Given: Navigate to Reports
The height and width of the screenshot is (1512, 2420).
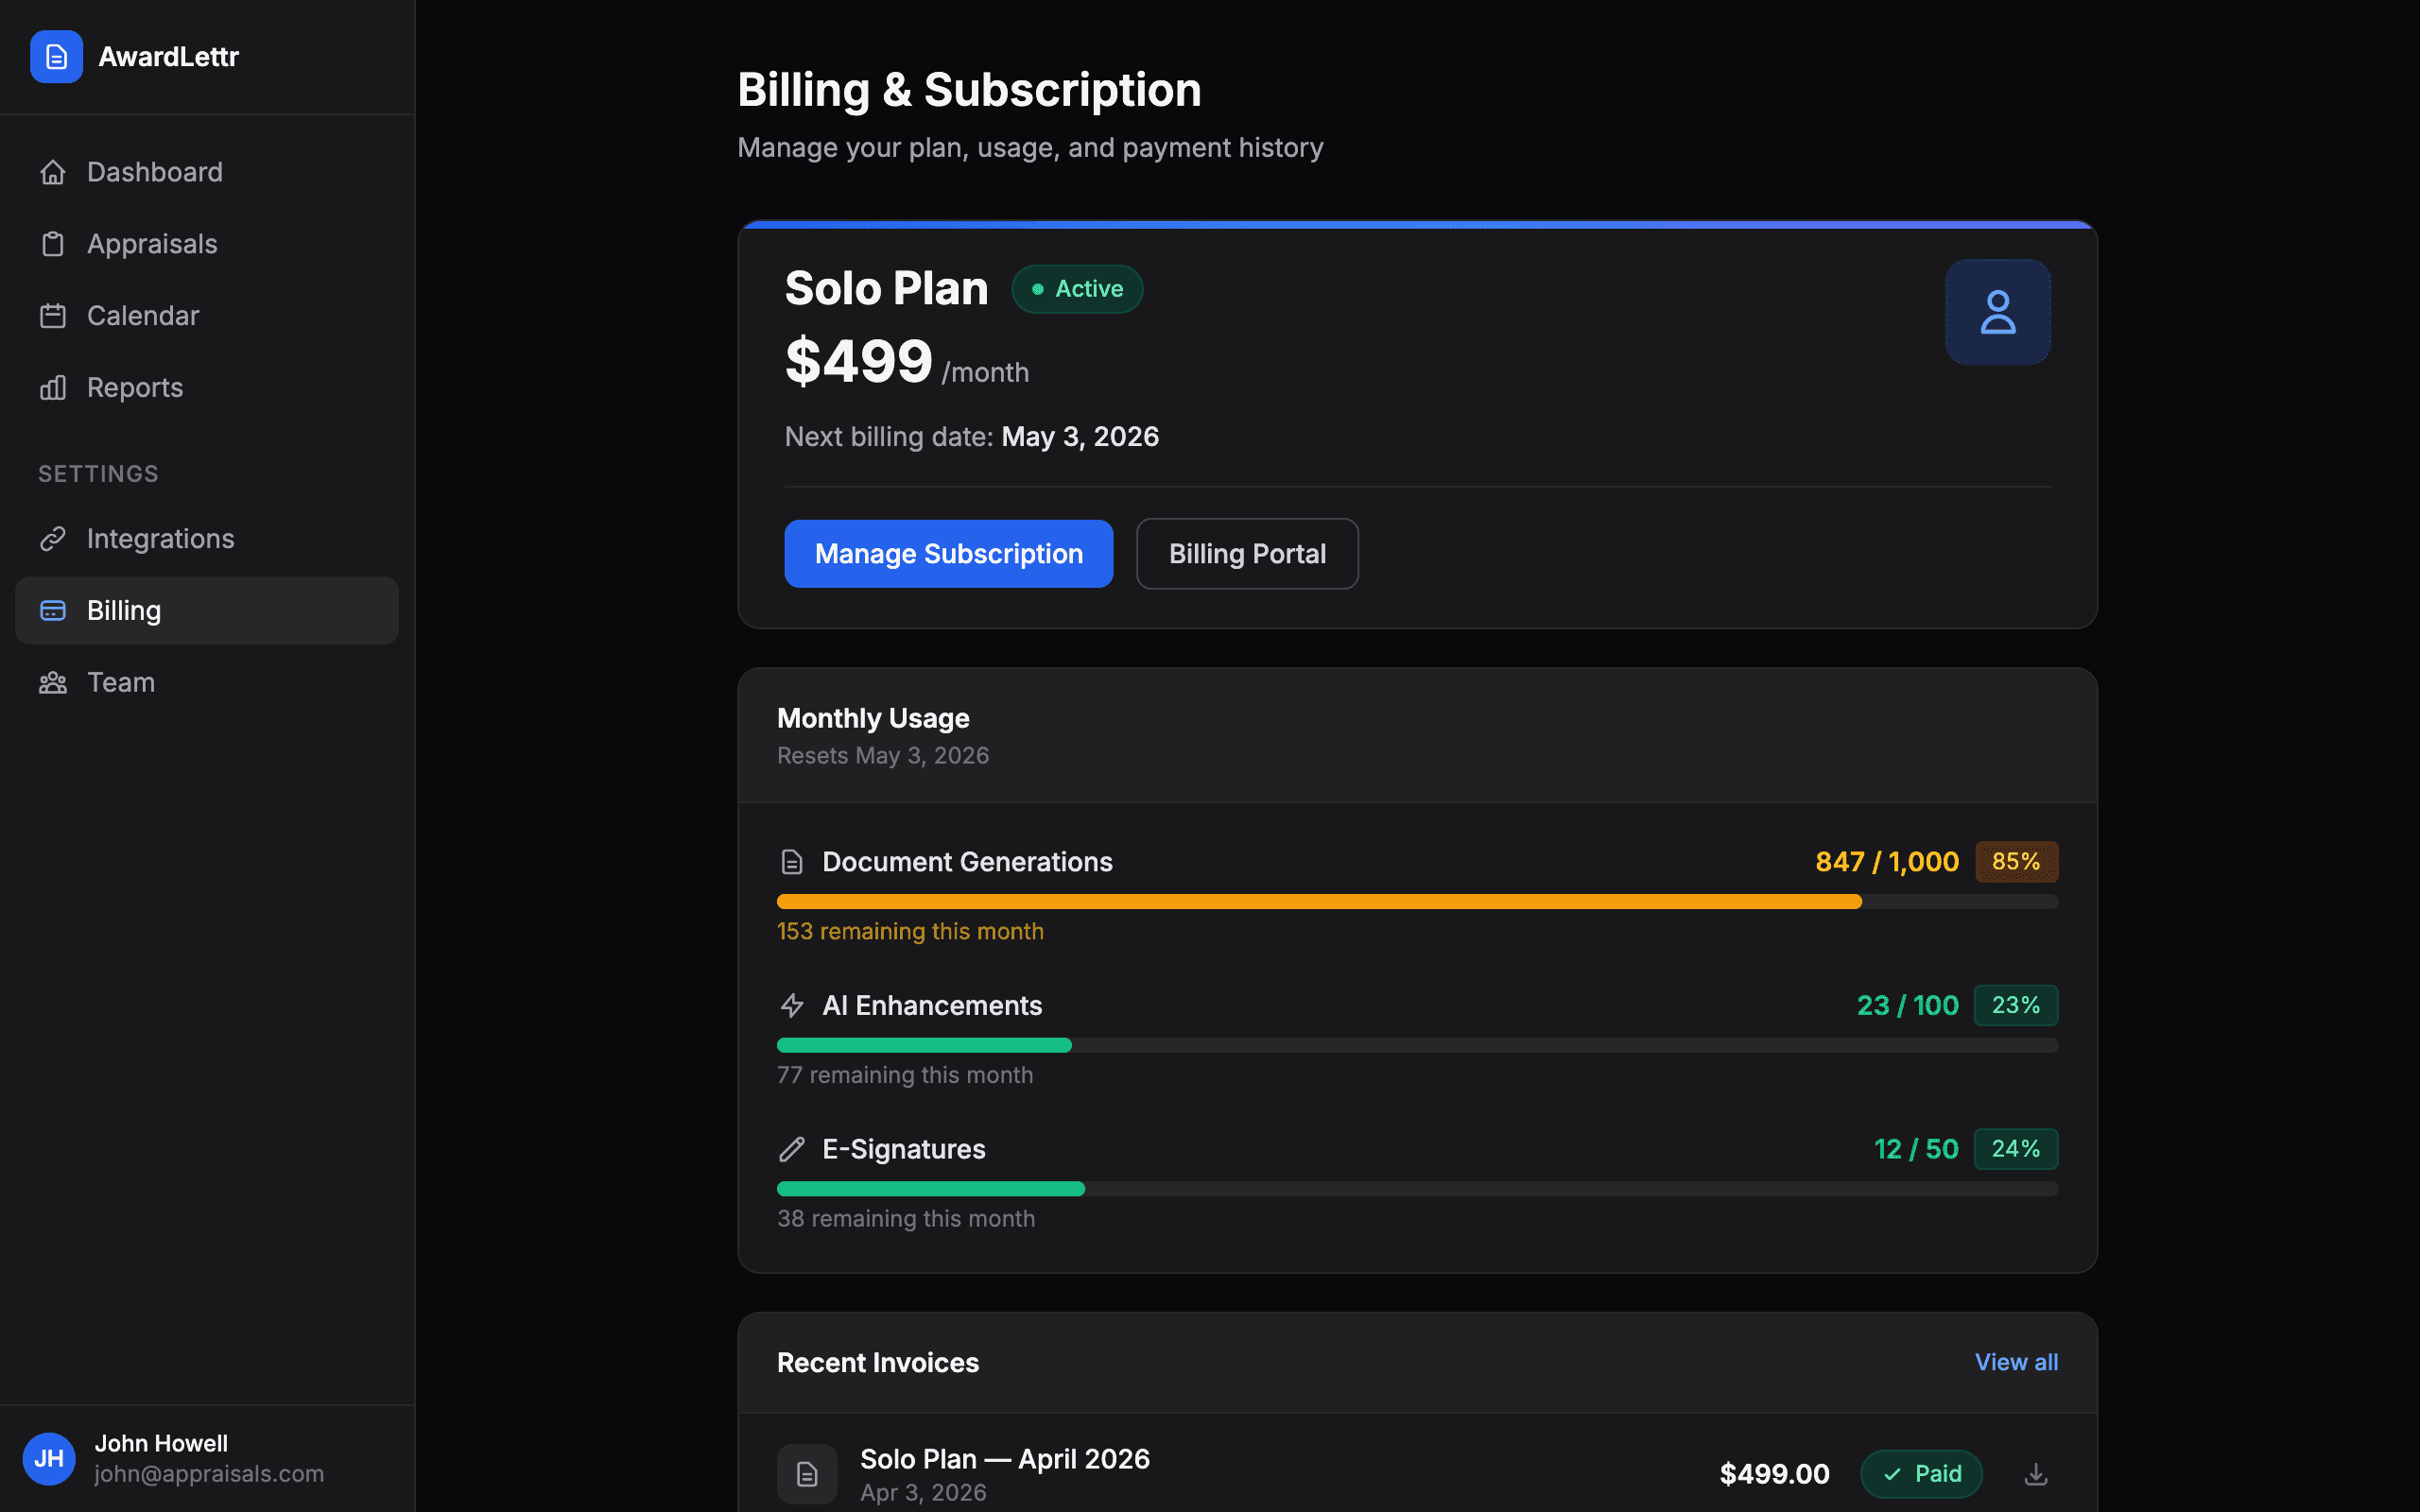Looking at the screenshot, I should click(207, 388).
